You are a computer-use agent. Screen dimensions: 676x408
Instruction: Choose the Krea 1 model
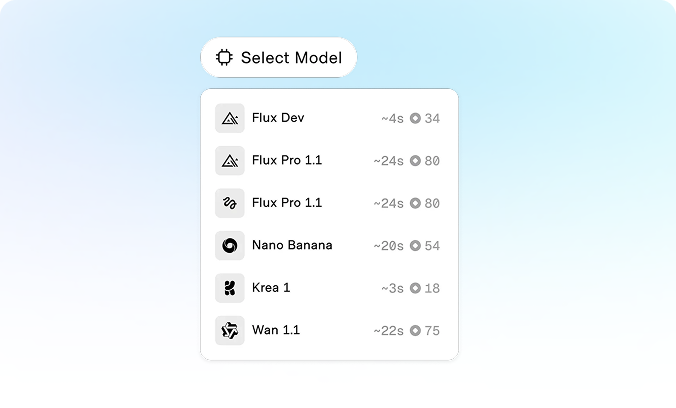pyautogui.click(x=329, y=288)
